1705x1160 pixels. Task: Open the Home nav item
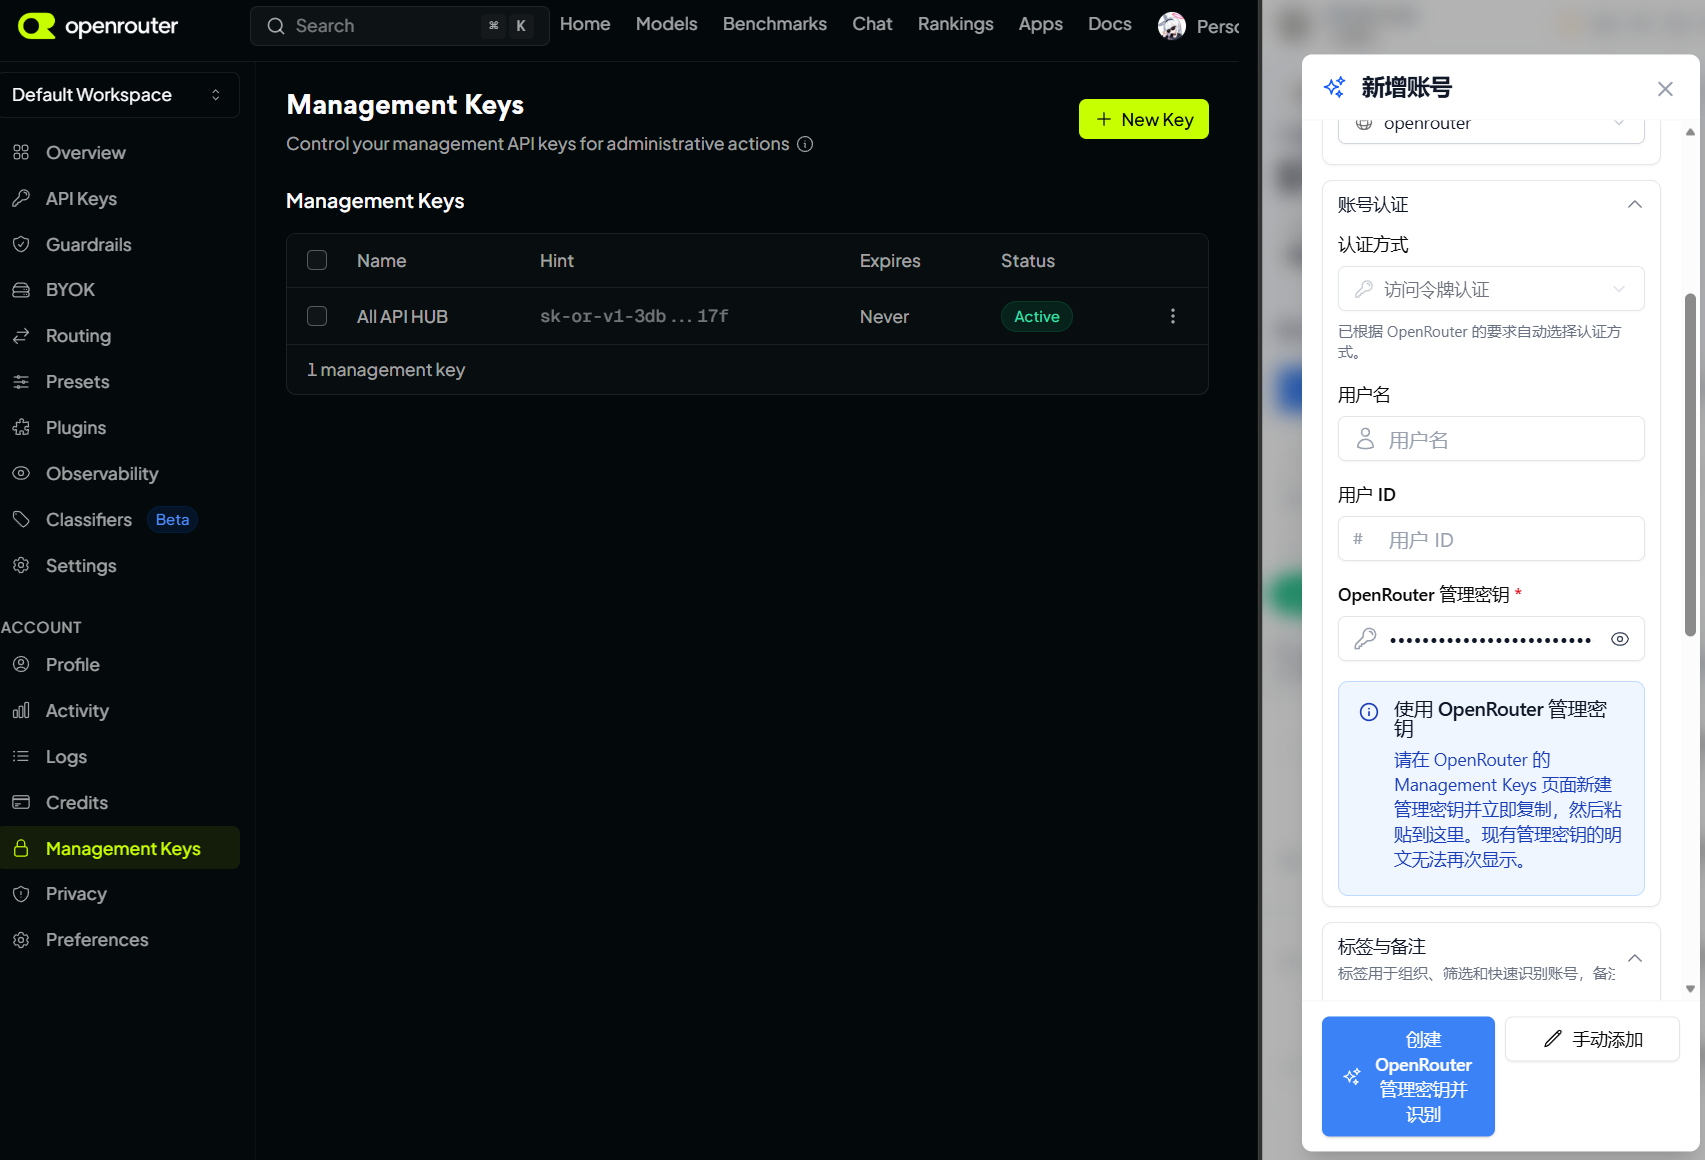coord(585,24)
